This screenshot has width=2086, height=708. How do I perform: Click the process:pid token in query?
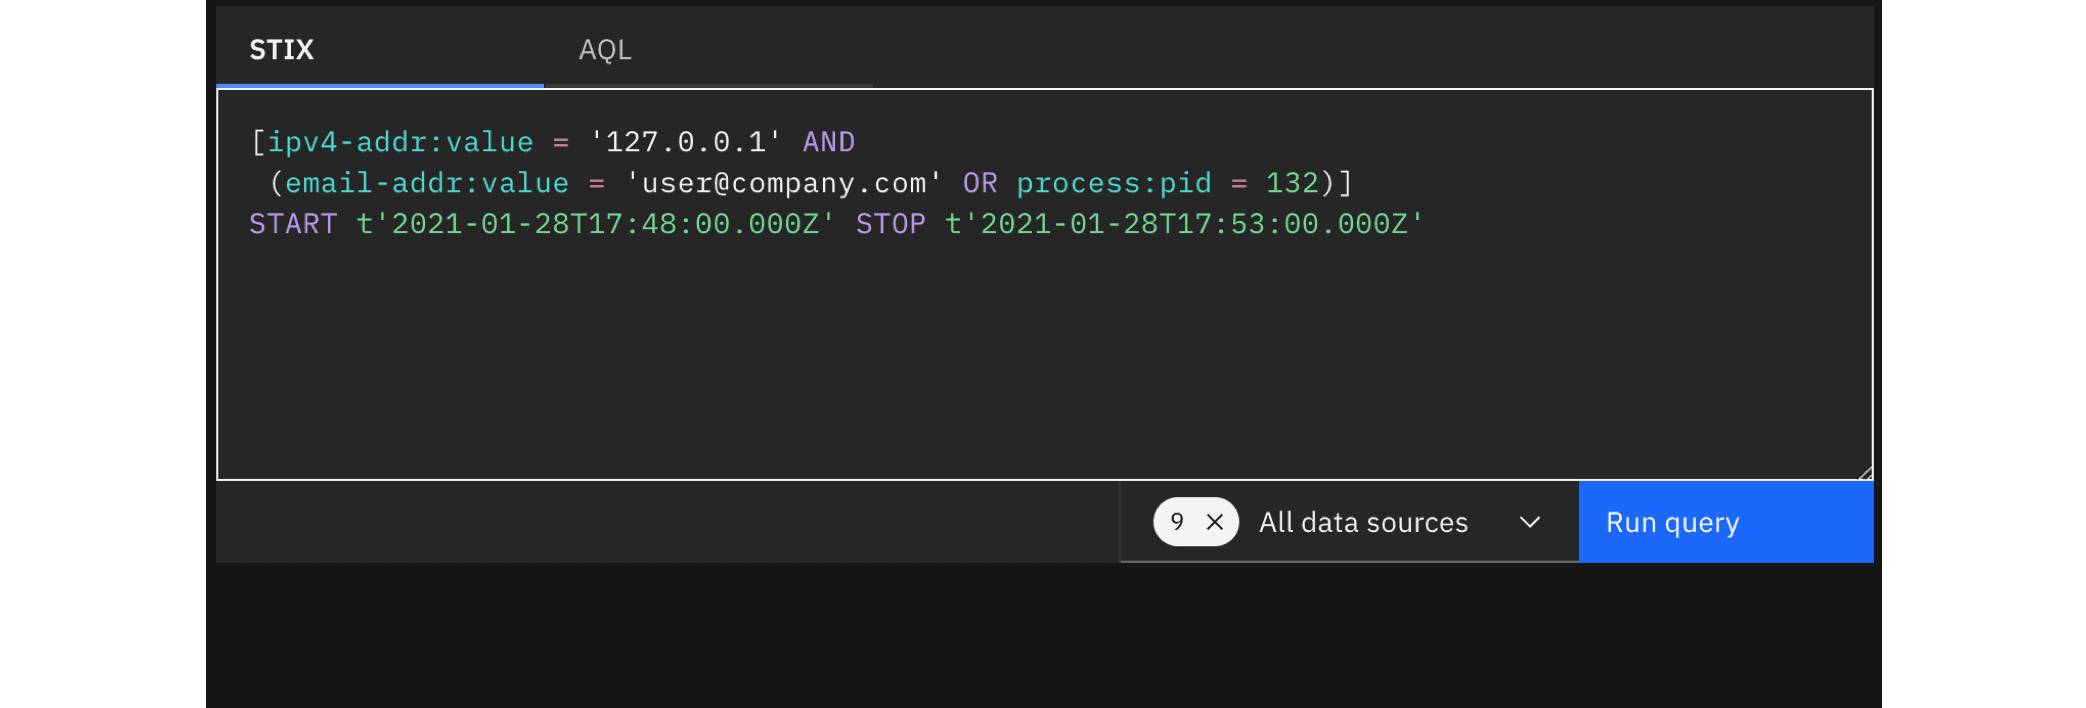tap(1114, 183)
